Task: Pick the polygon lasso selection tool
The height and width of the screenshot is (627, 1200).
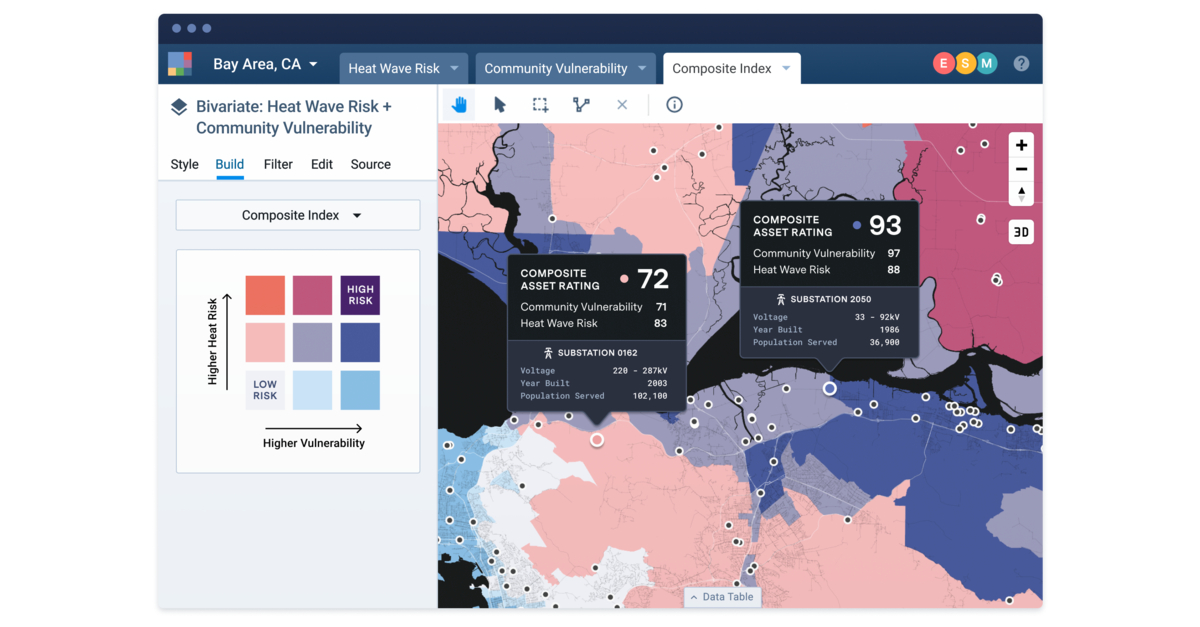Action: pos(581,104)
